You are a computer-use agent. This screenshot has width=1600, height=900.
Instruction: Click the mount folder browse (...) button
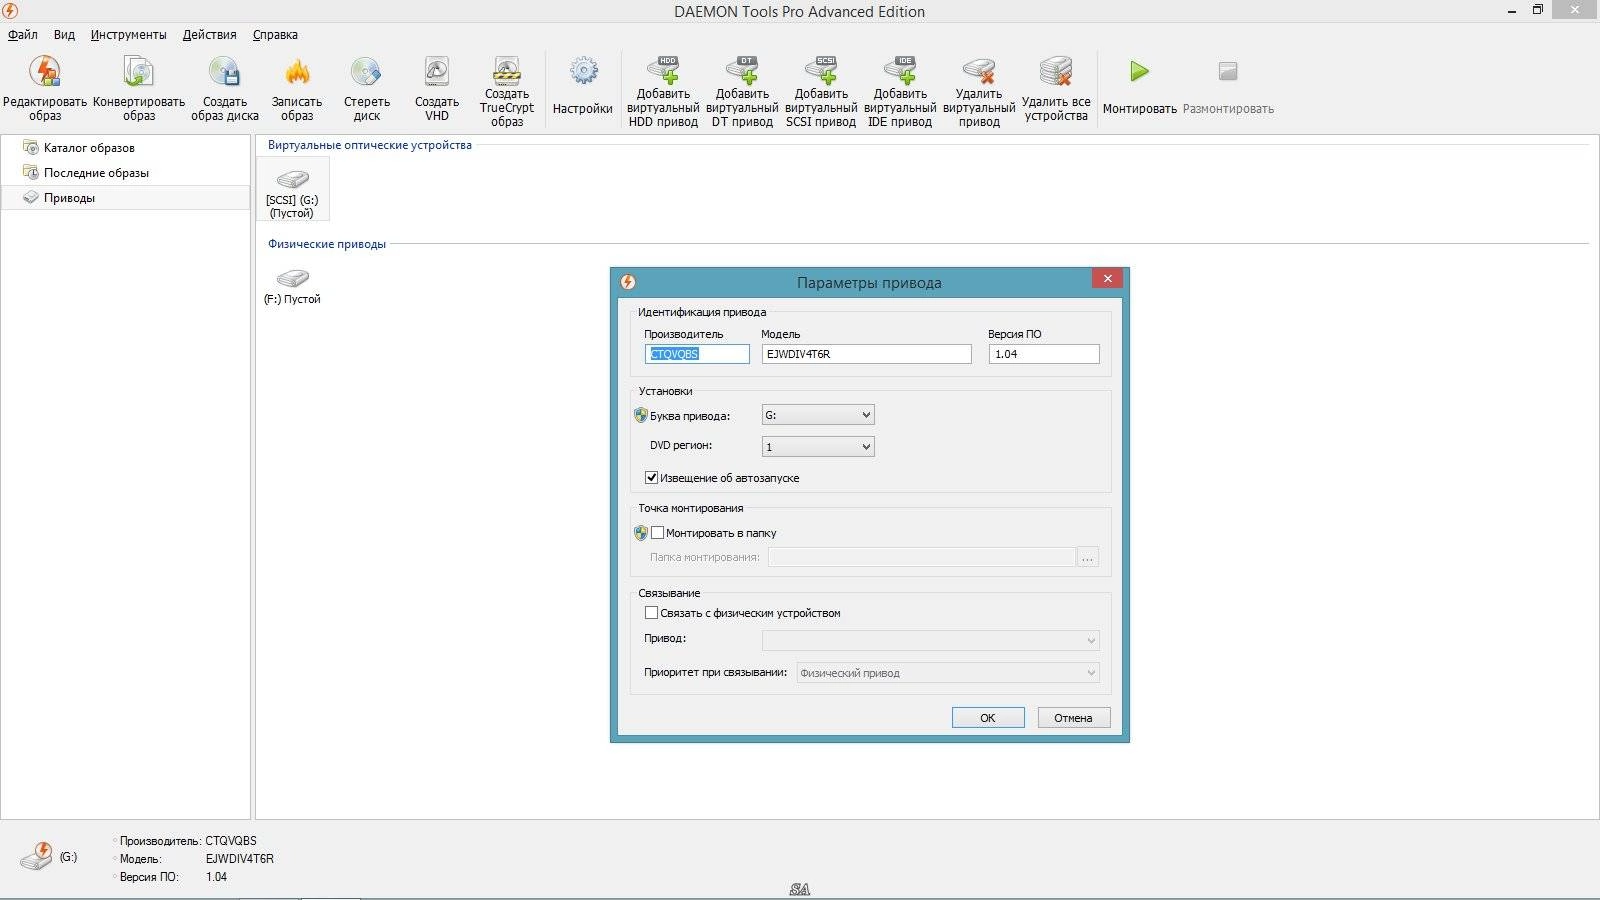(1088, 557)
